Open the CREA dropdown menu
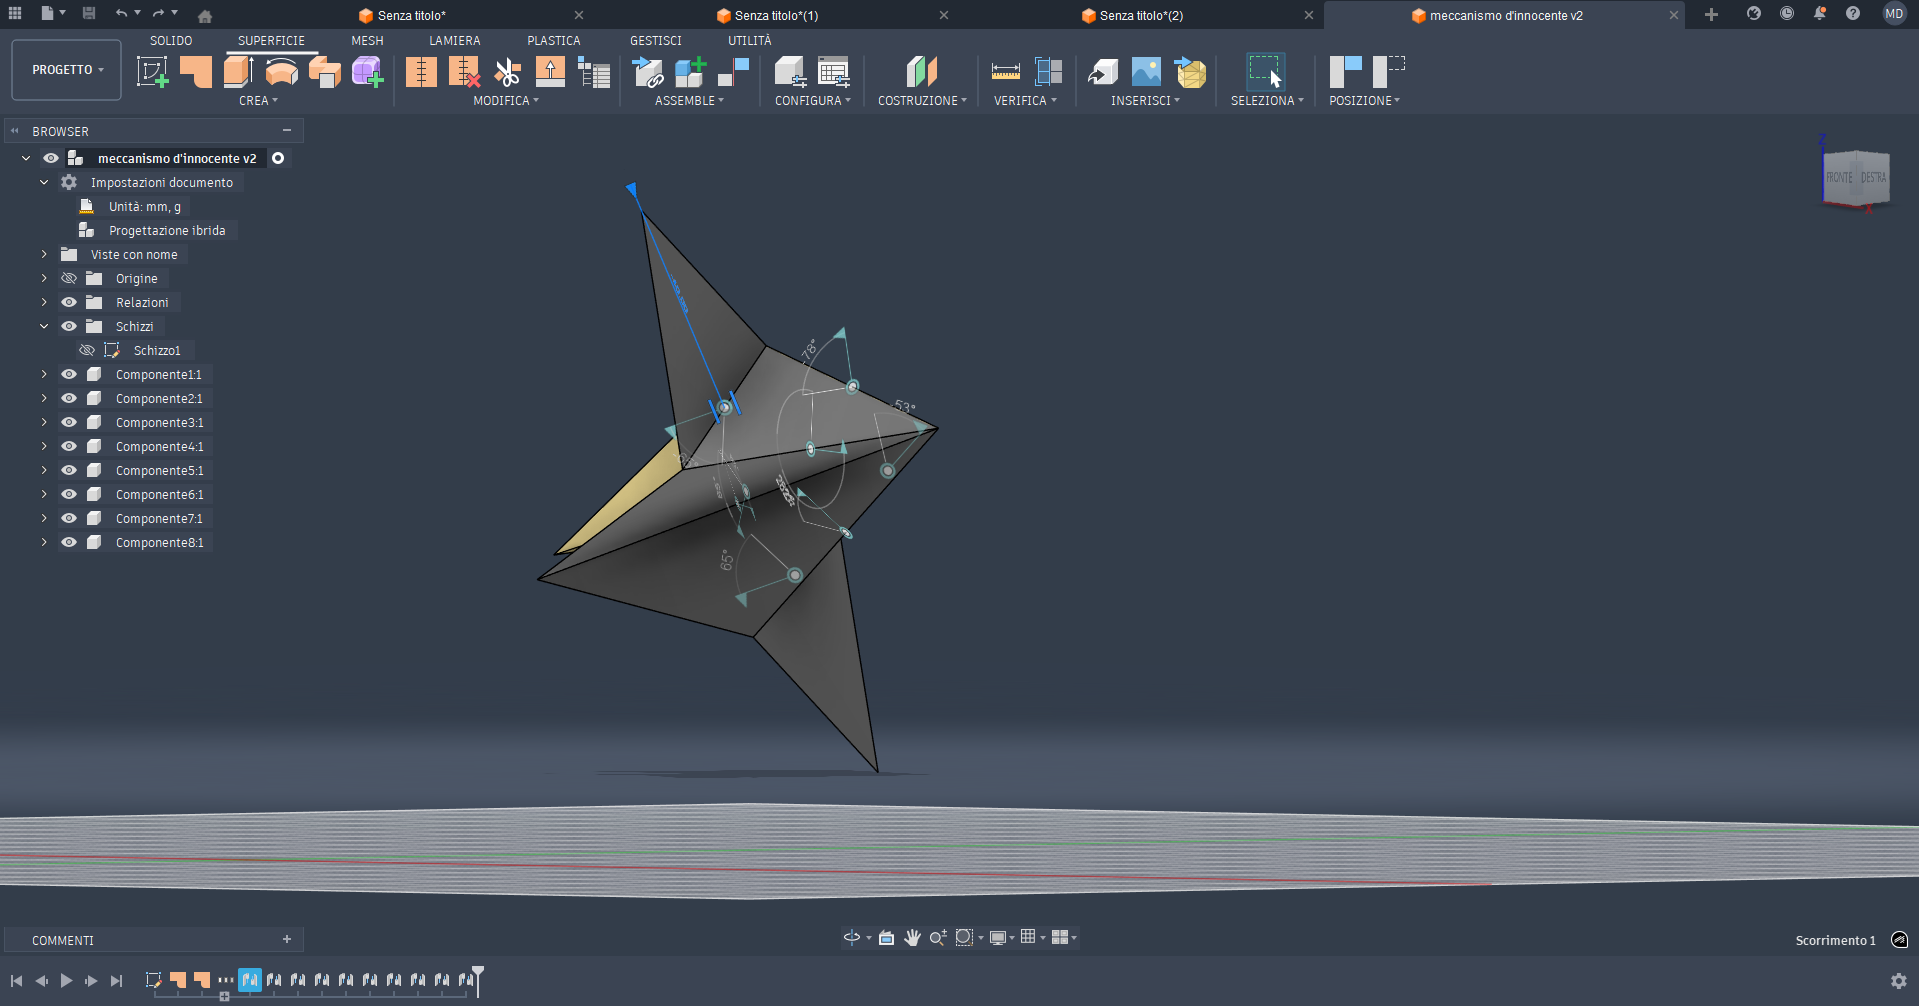This screenshot has height=1006, width=1919. point(258,100)
